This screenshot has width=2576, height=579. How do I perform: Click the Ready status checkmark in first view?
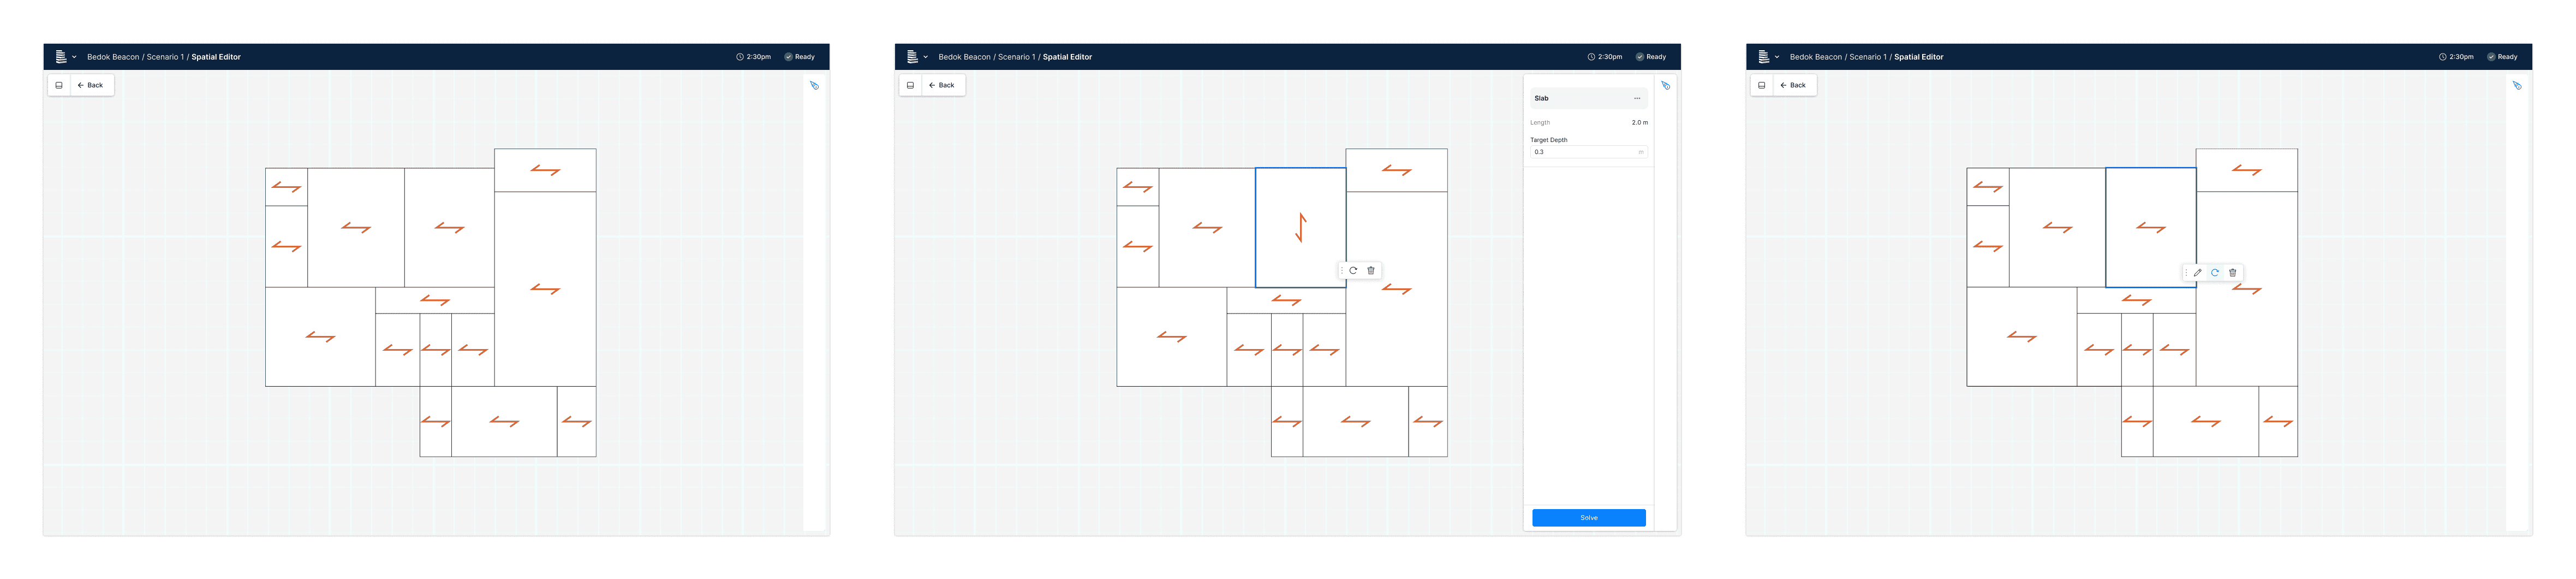(x=788, y=57)
